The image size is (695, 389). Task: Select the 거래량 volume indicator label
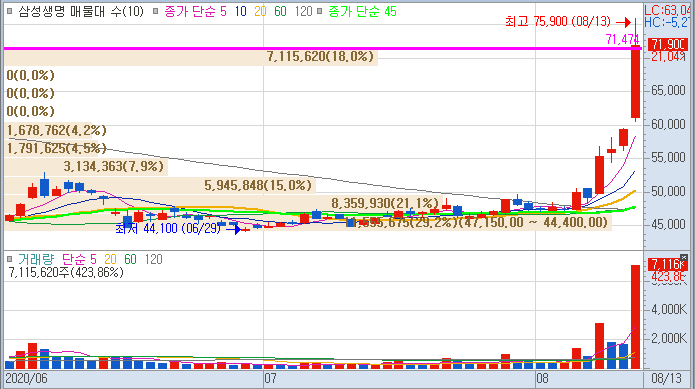pos(35,259)
